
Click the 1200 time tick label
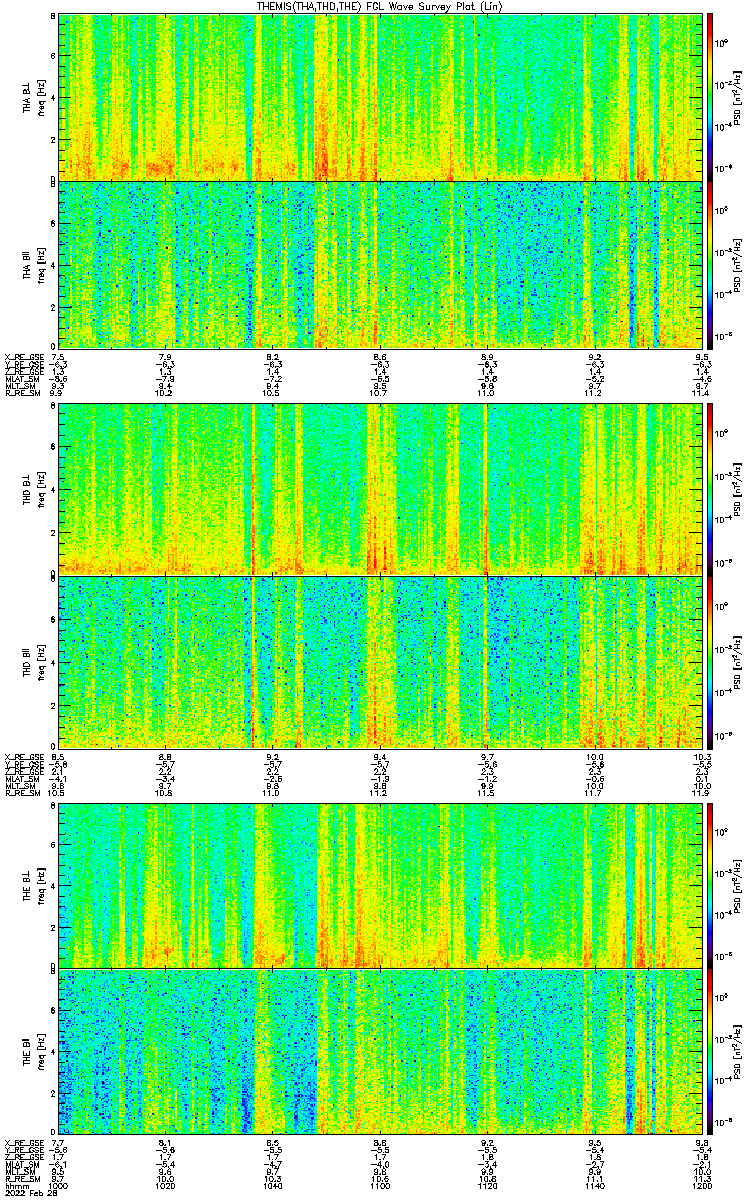701,1186
